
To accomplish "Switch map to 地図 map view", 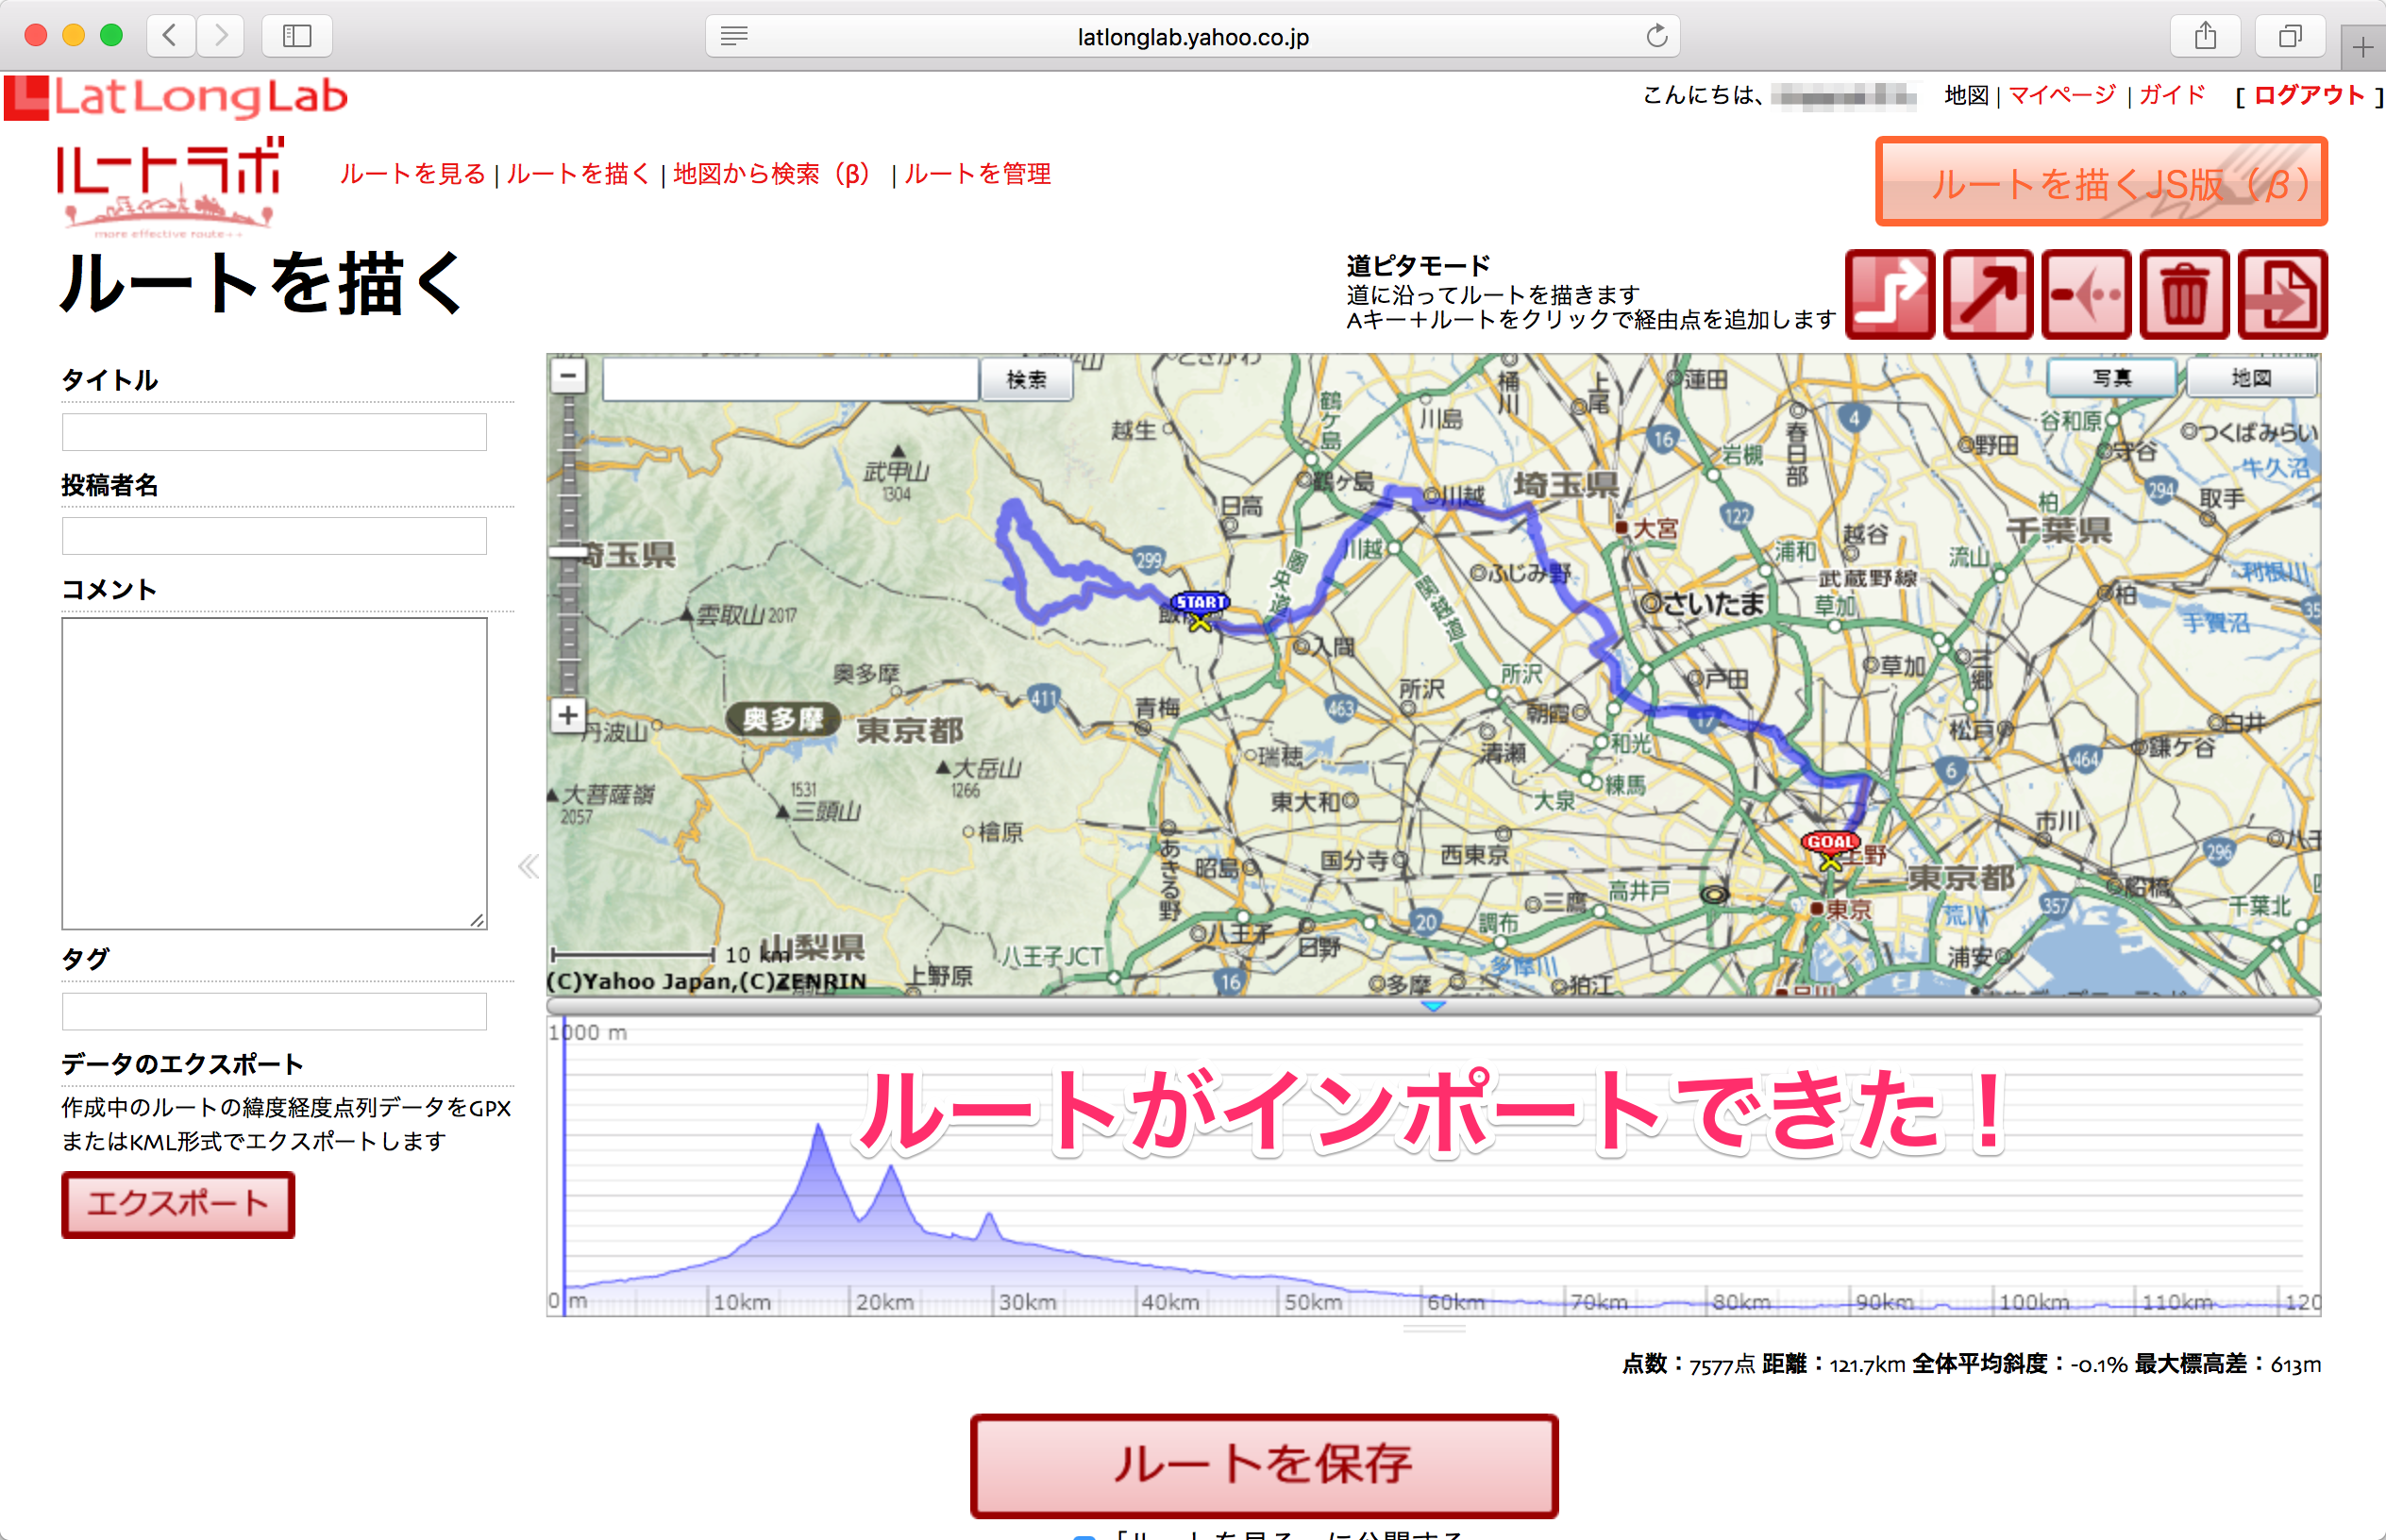I will tap(2251, 378).
